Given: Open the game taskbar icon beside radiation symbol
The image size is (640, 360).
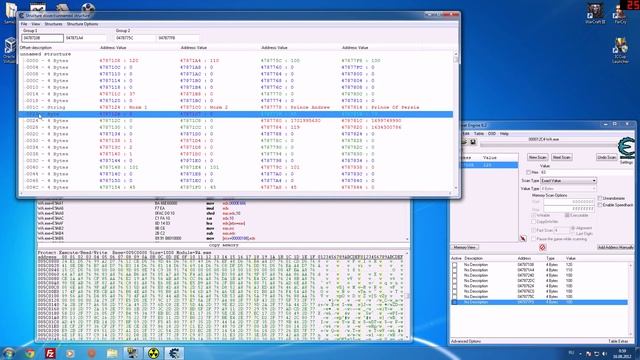Looking at the screenshot, I should point(132,353).
